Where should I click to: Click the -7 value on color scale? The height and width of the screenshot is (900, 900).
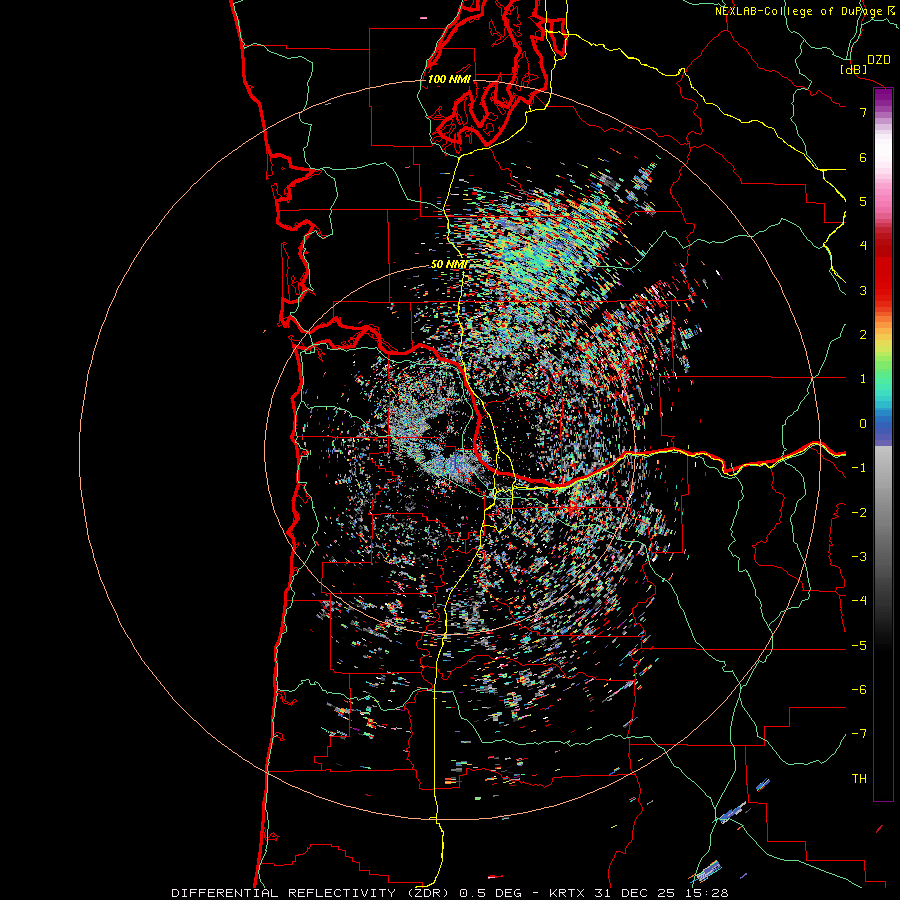click(859, 734)
